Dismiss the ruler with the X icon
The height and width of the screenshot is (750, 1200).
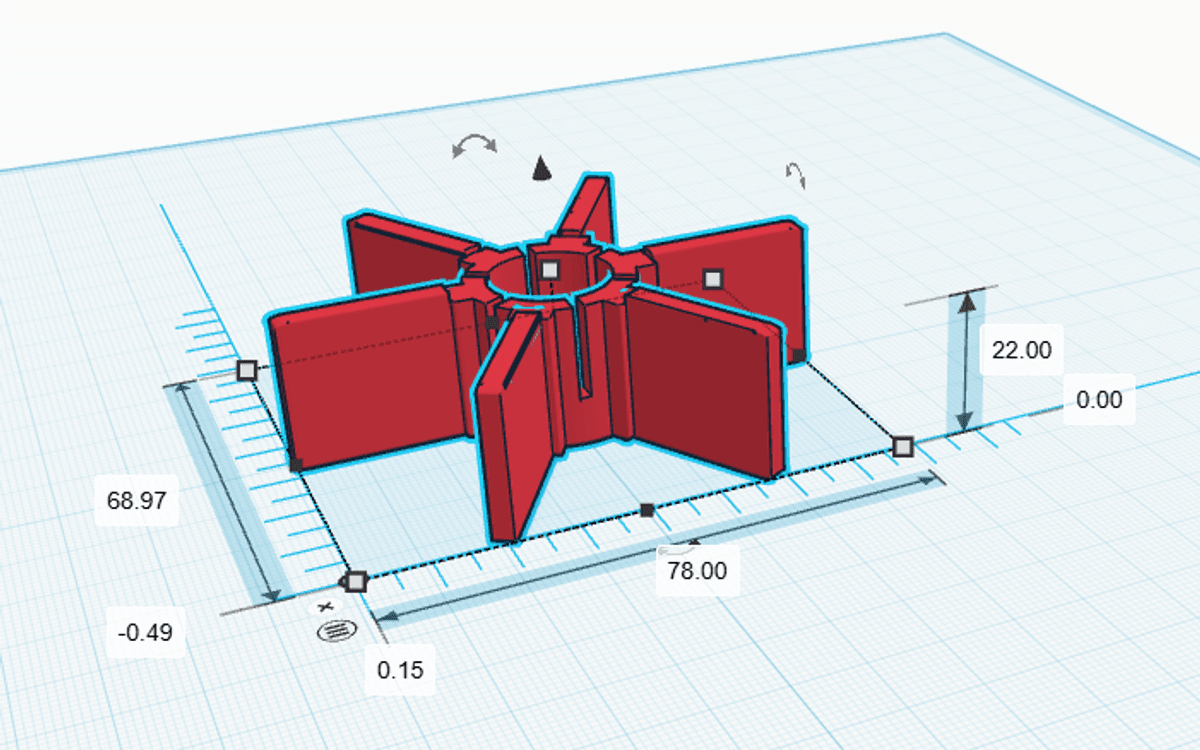click(x=324, y=607)
